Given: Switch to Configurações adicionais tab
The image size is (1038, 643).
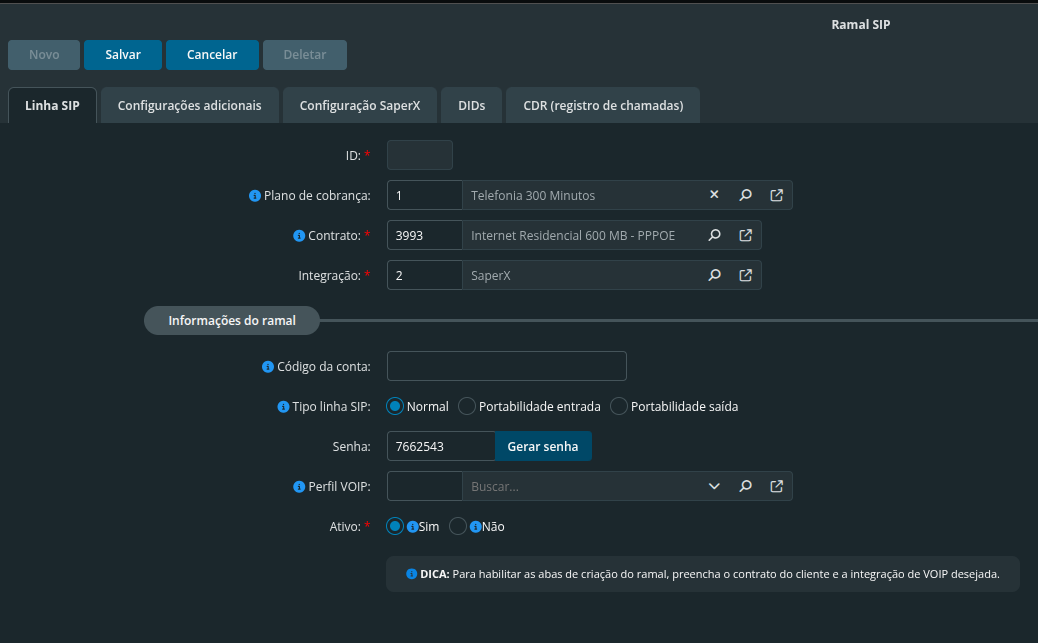Looking at the screenshot, I should [189, 105].
